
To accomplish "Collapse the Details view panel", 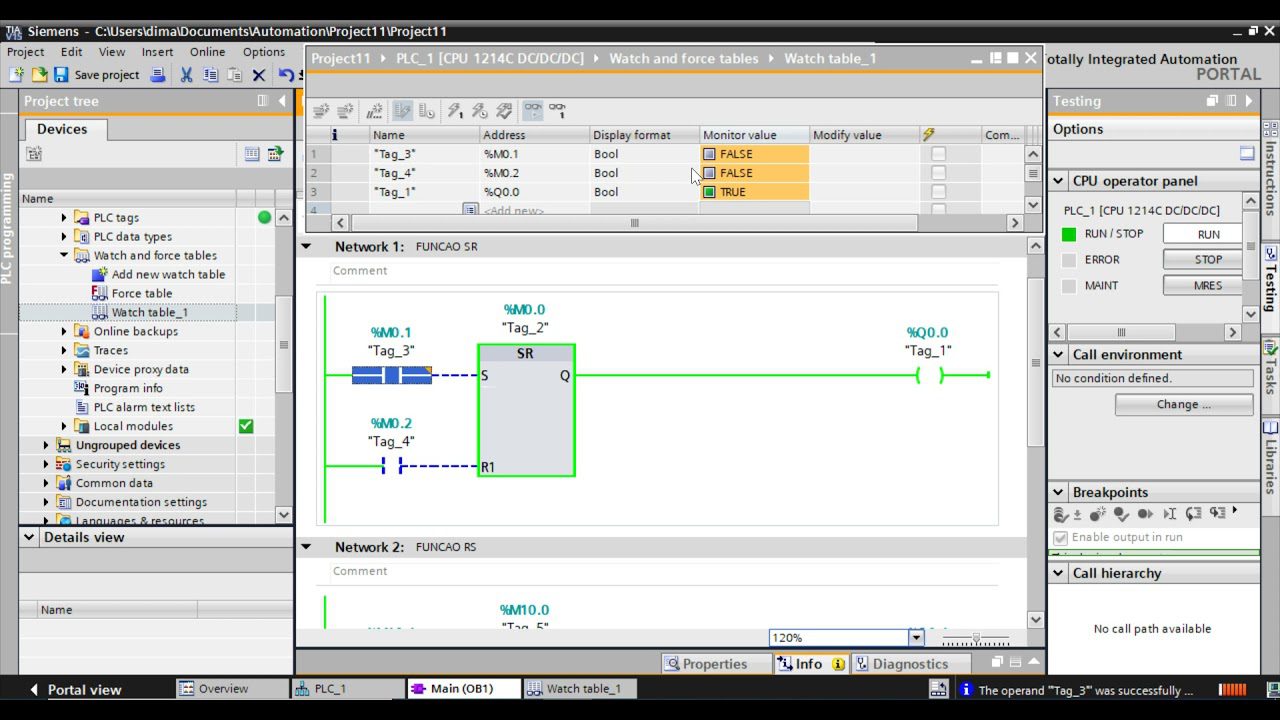I will pyautogui.click(x=29, y=537).
